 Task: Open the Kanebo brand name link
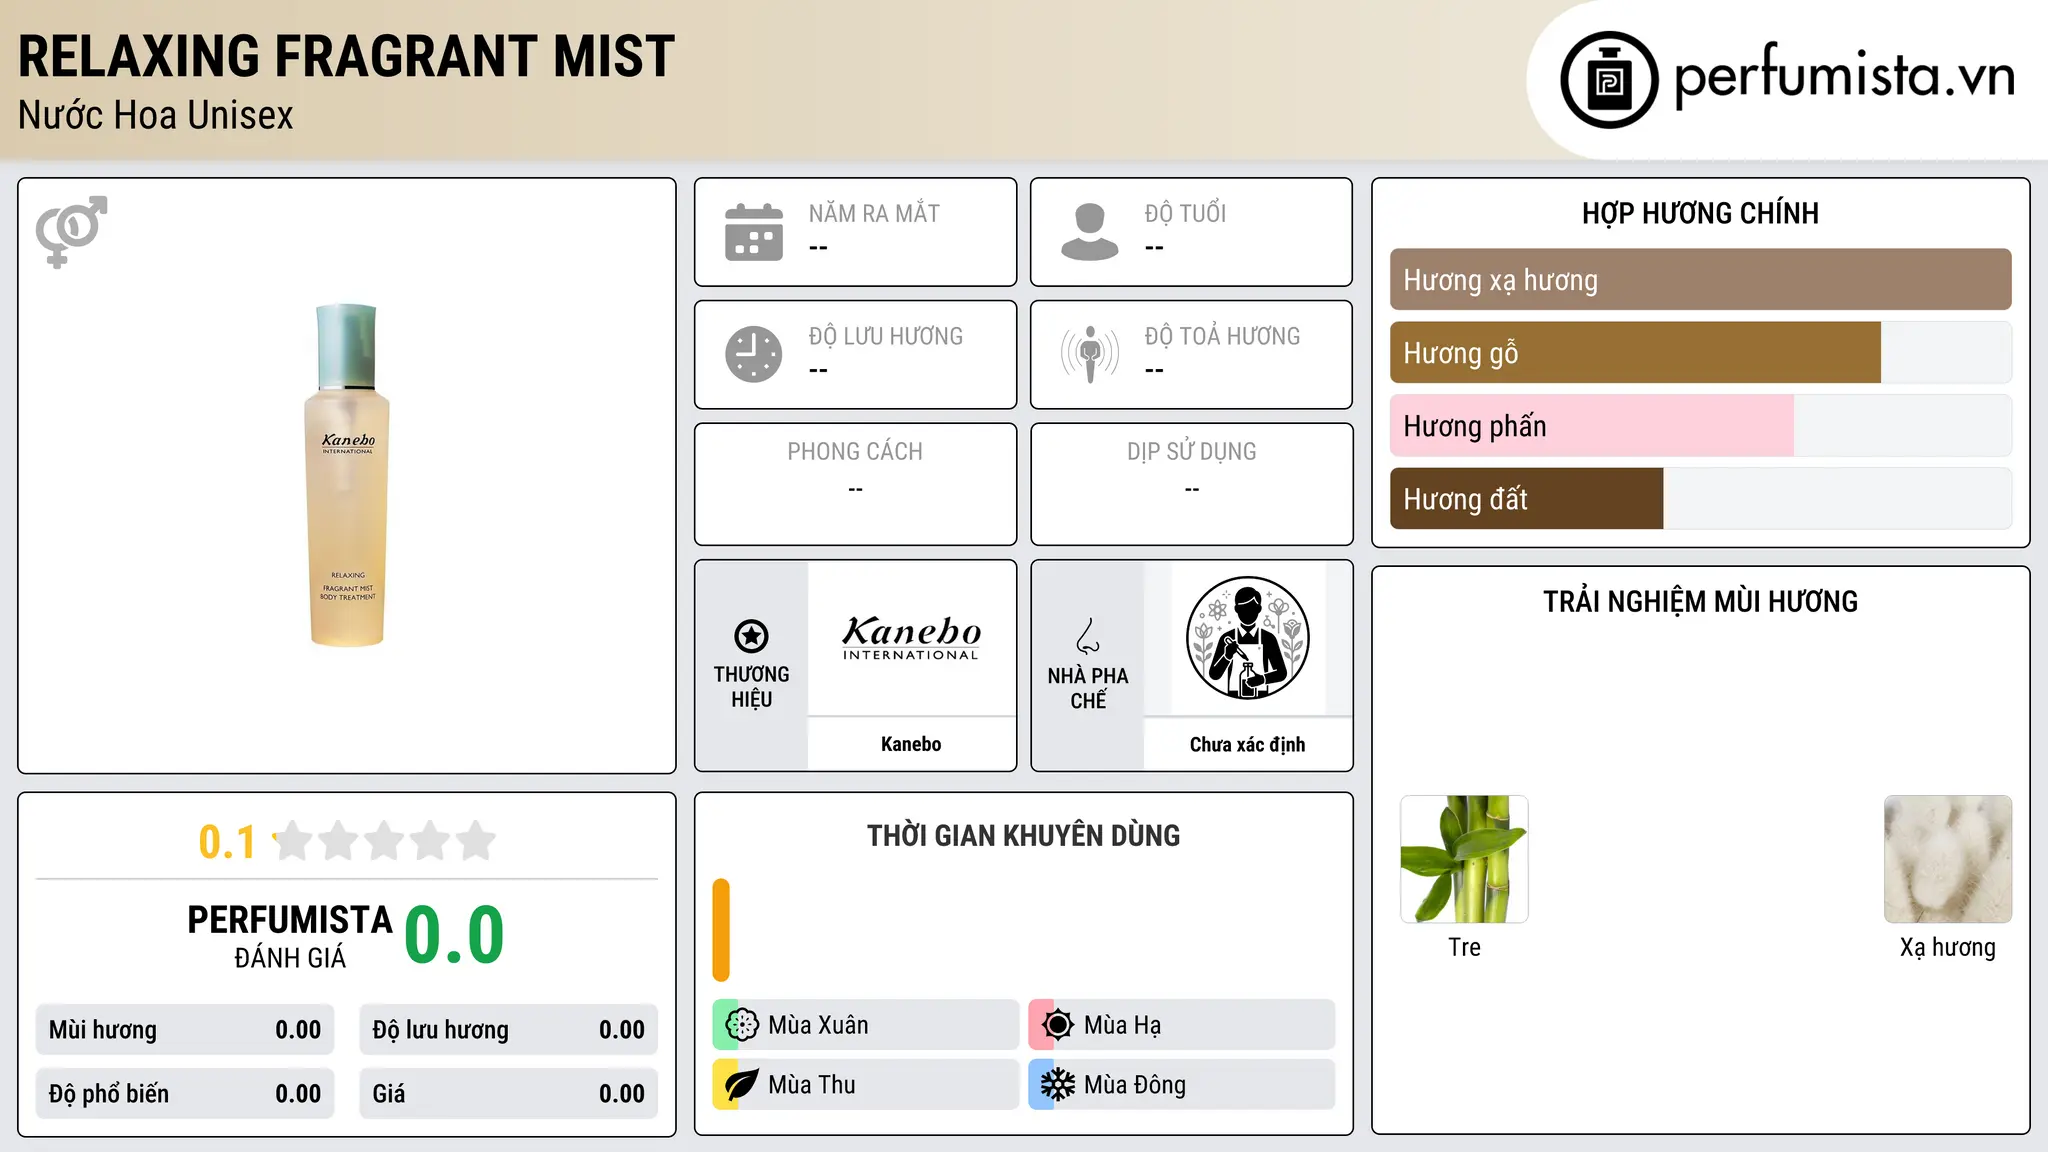pos(911,744)
